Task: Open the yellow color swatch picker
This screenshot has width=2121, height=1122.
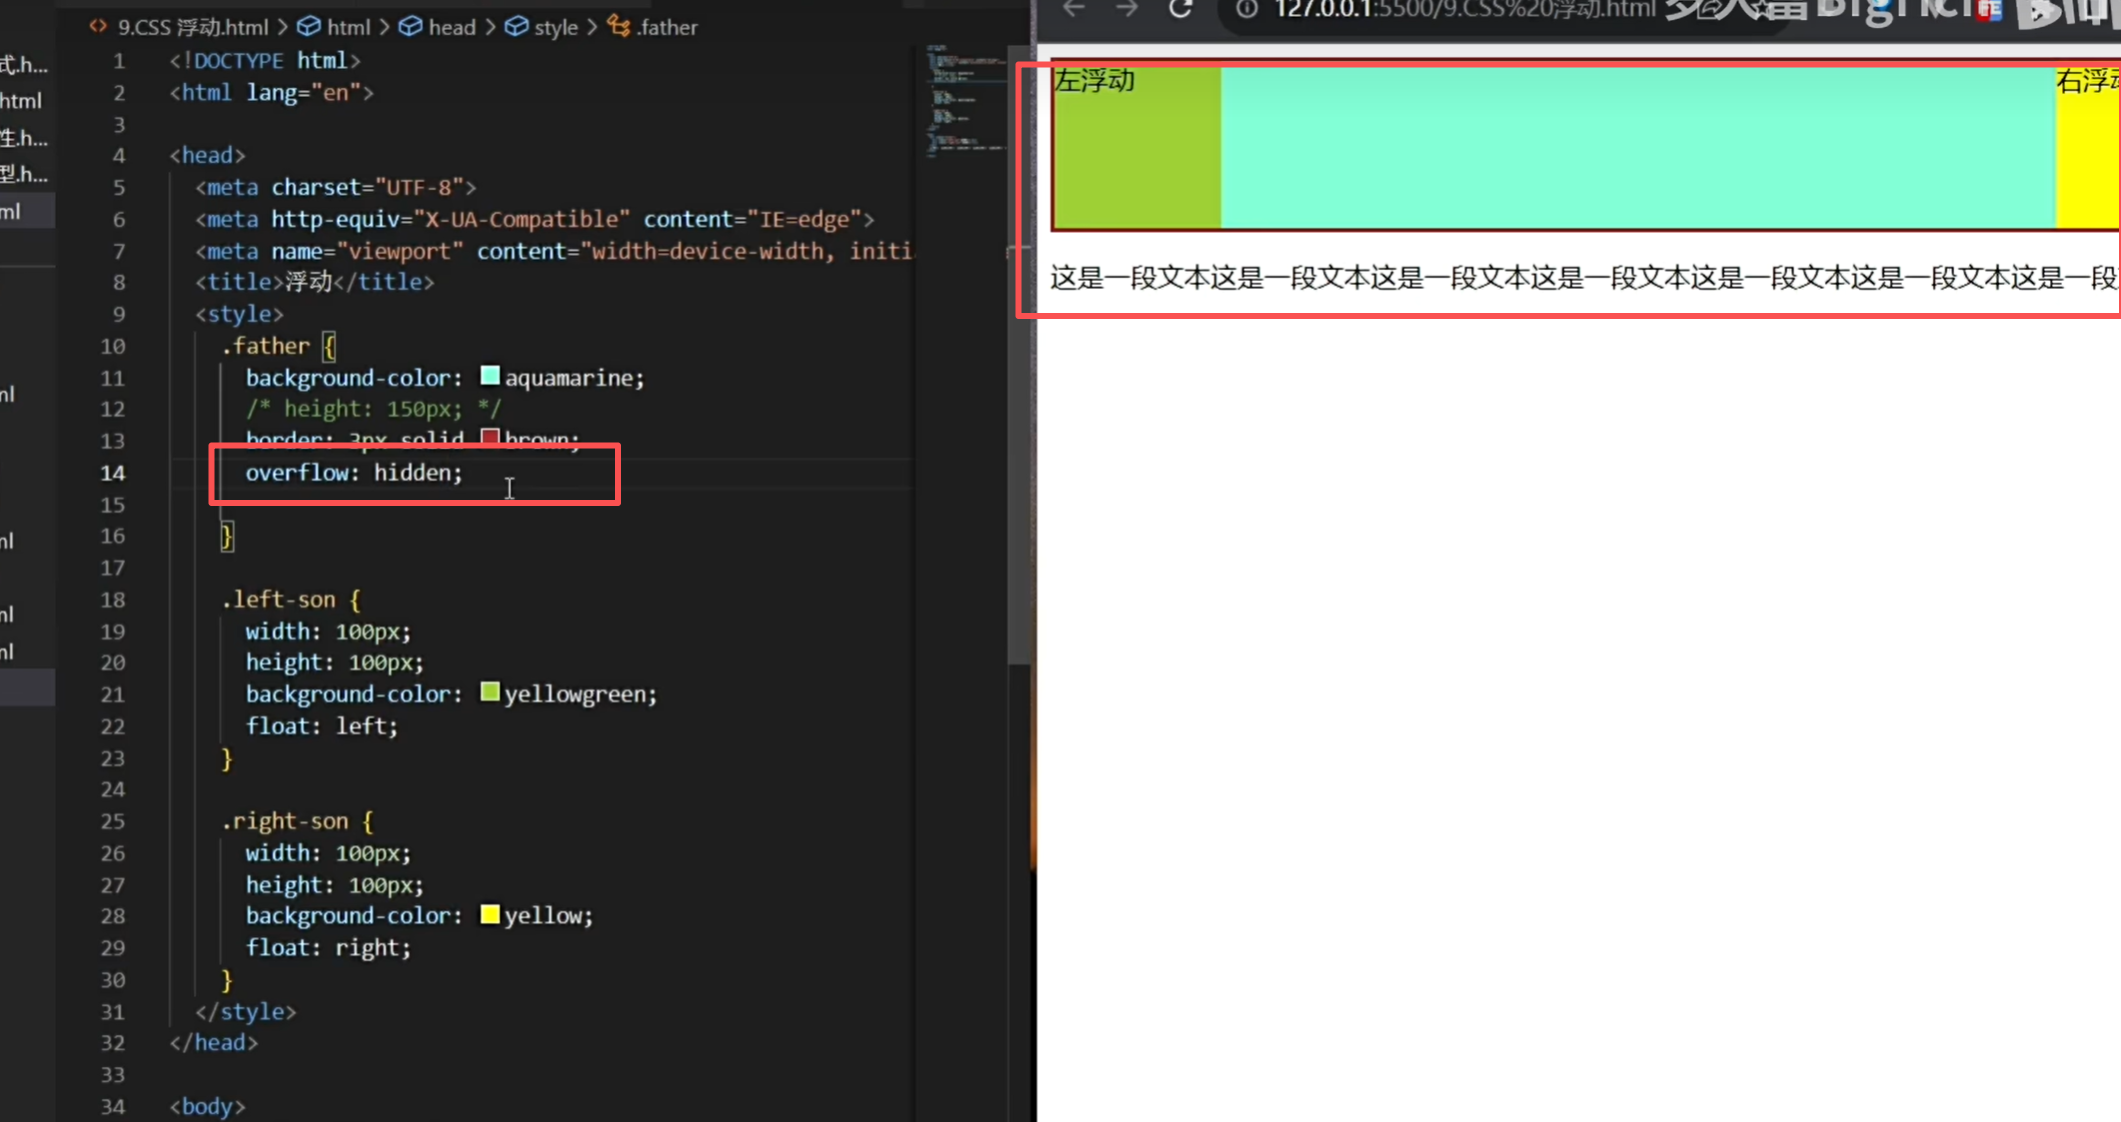Action: tap(490, 914)
